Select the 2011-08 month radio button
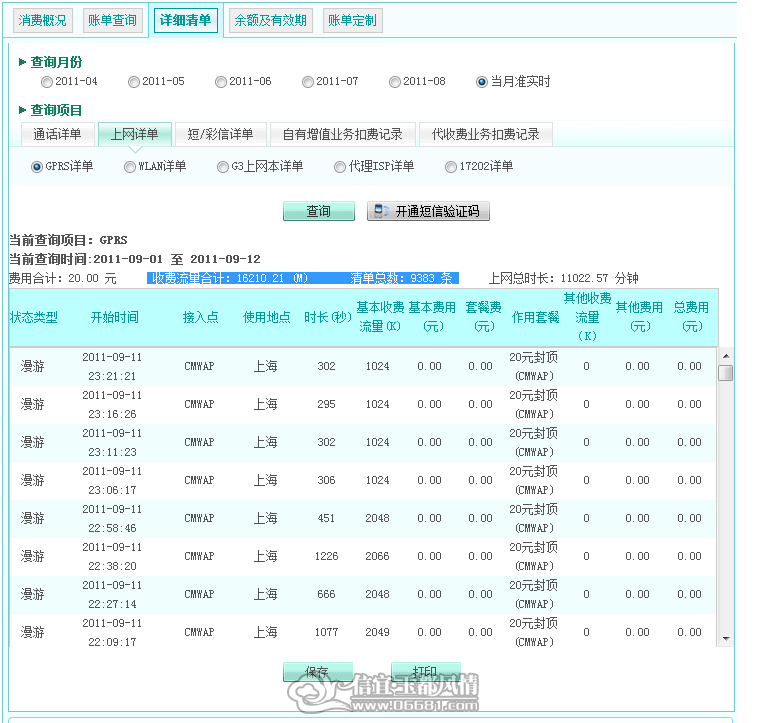This screenshot has height=723, width=768. [394, 82]
